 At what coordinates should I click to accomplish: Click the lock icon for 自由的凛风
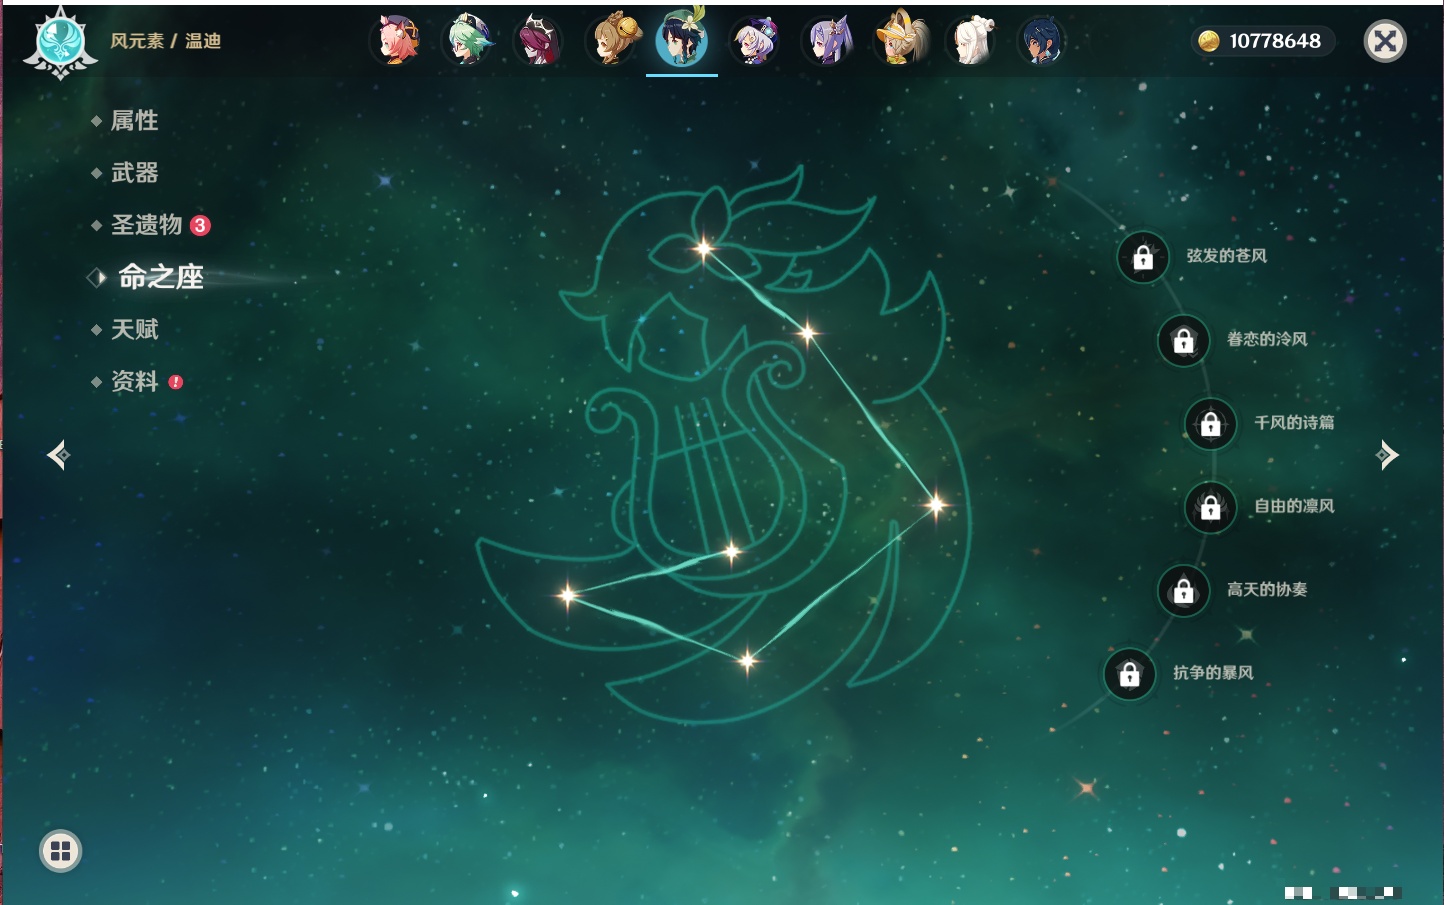pos(1211,507)
